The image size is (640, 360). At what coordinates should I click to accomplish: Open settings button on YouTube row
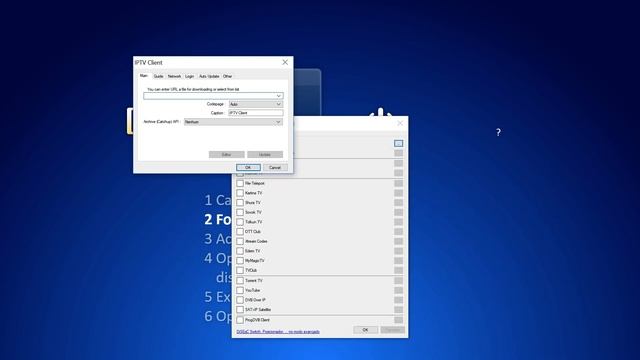click(x=398, y=290)
